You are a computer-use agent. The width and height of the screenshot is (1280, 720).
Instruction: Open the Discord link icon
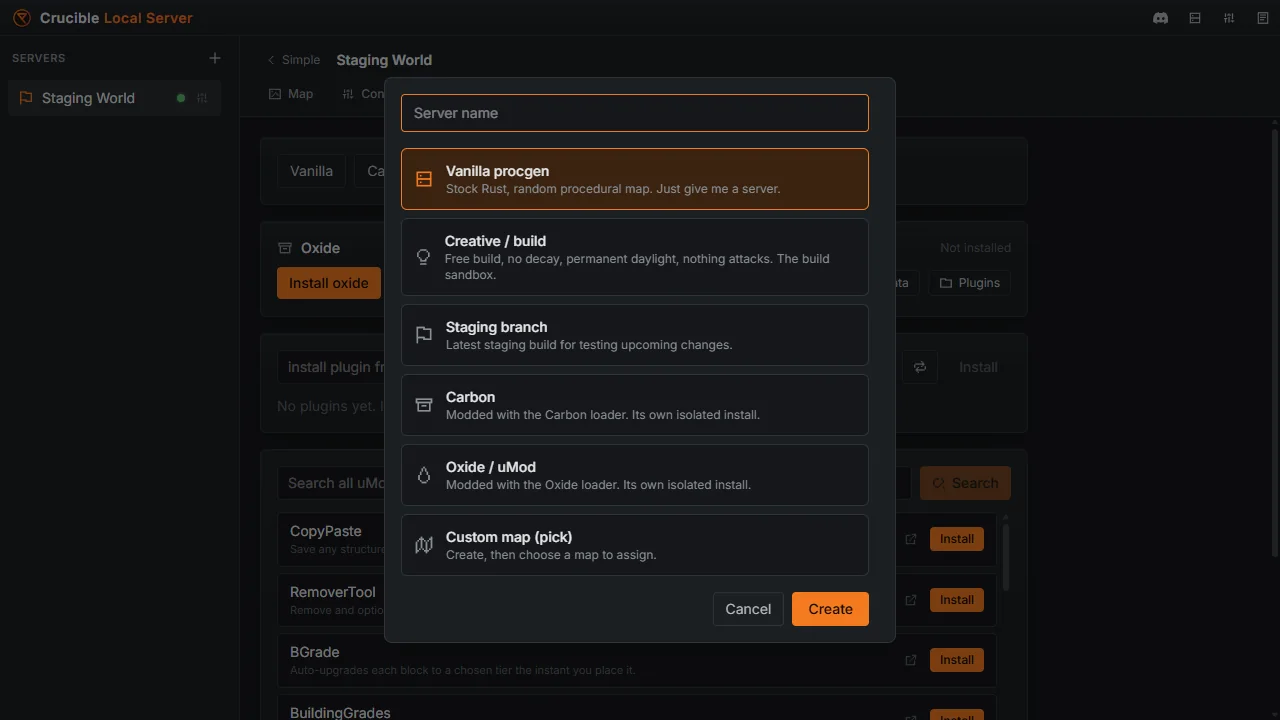(1161, 18)
